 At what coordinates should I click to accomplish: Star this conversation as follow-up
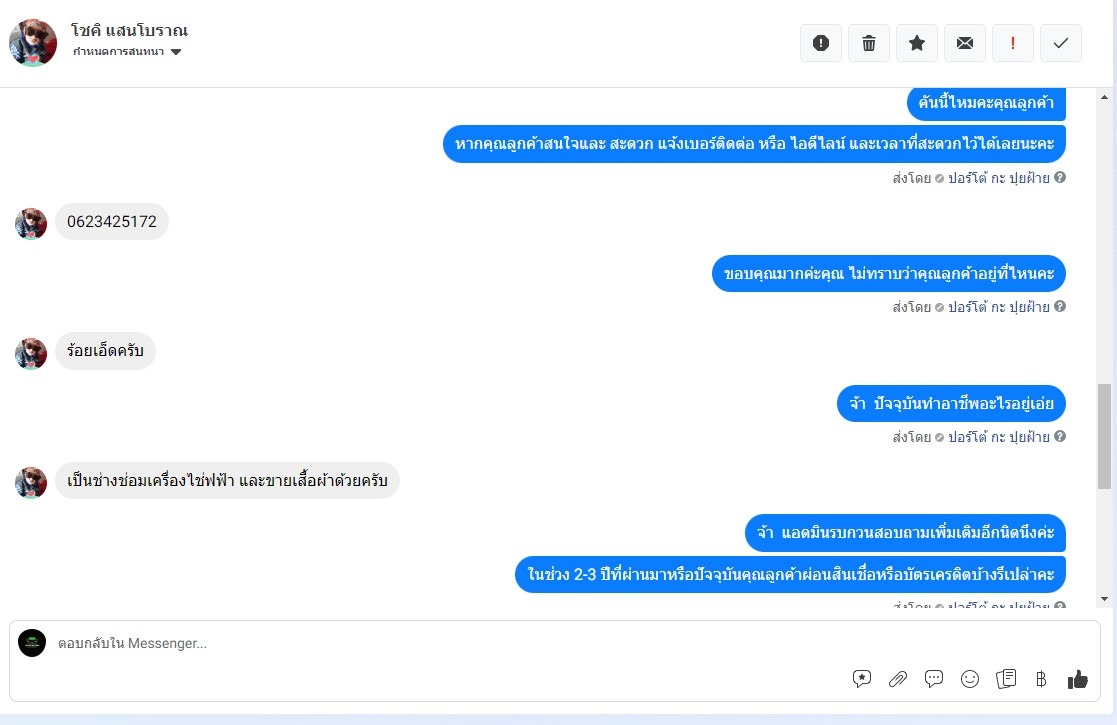pyautogui.click(x=917, y=43)
